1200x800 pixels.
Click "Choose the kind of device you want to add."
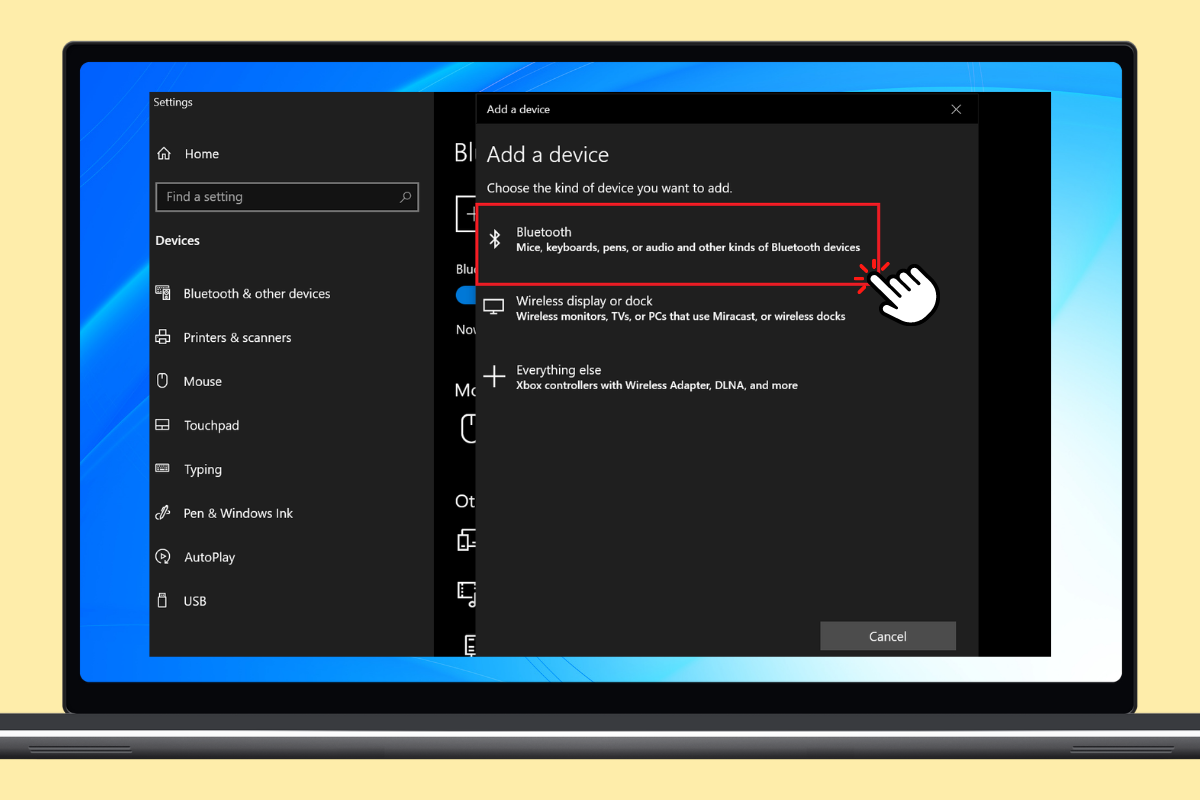[x=610, y=188]
